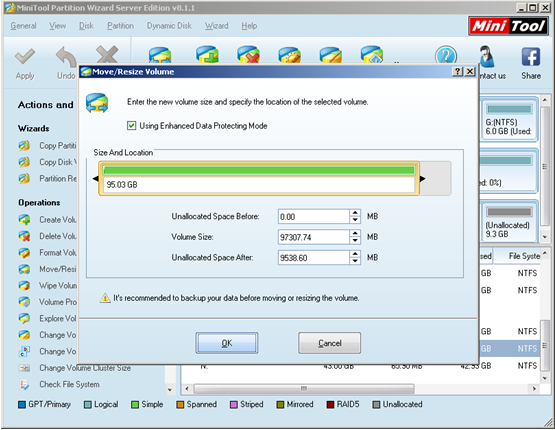Image resolution: width=555 pixels, height=430 pixels.
Task: Open the Wizard menu
Action: 216,26
